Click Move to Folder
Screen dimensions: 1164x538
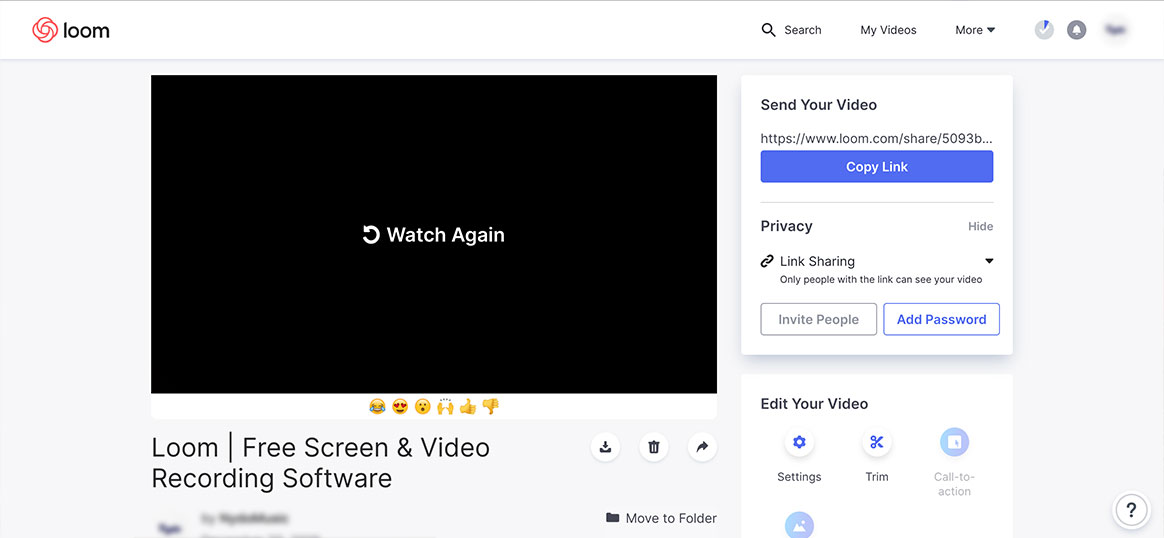[x=661, y=518]
